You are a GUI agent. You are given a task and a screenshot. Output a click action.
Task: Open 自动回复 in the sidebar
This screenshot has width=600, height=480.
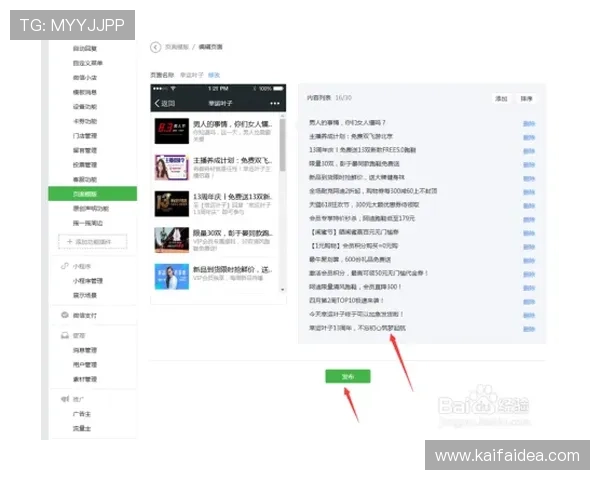coord(85,48)
